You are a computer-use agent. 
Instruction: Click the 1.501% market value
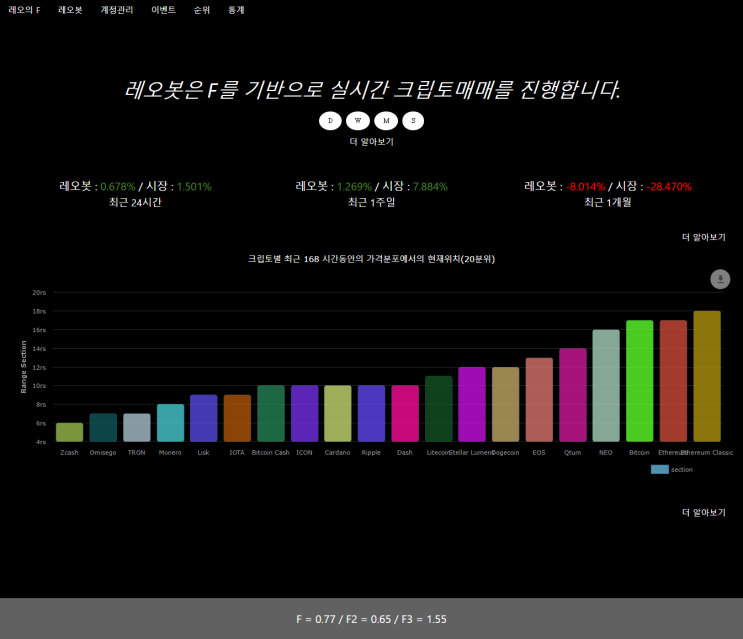pos(194,187)
